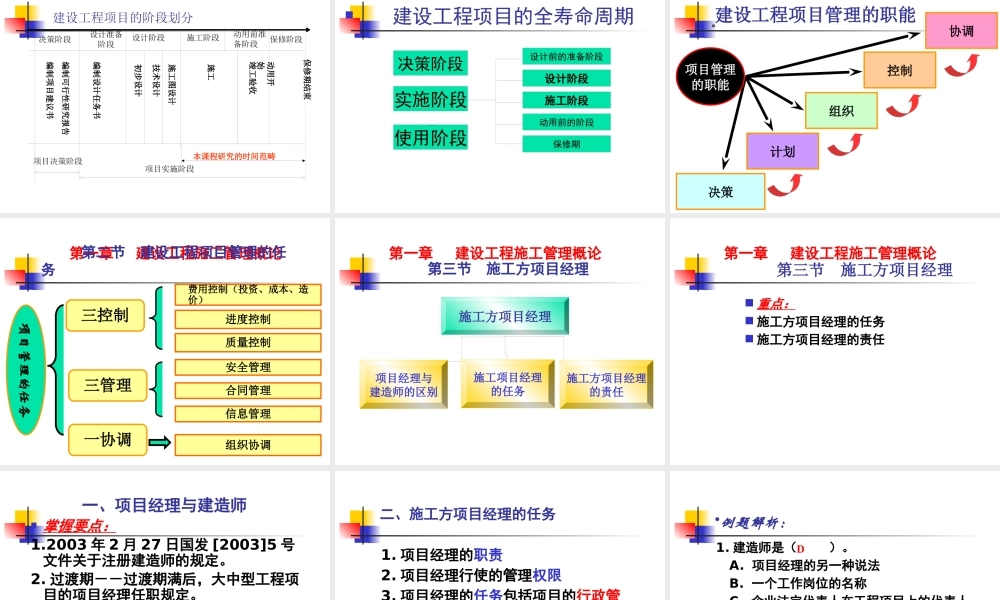The height and width of the screenshot is (600, 1000).
Task: Click the red 掌握要点: heading
Action: pos(79,526)
